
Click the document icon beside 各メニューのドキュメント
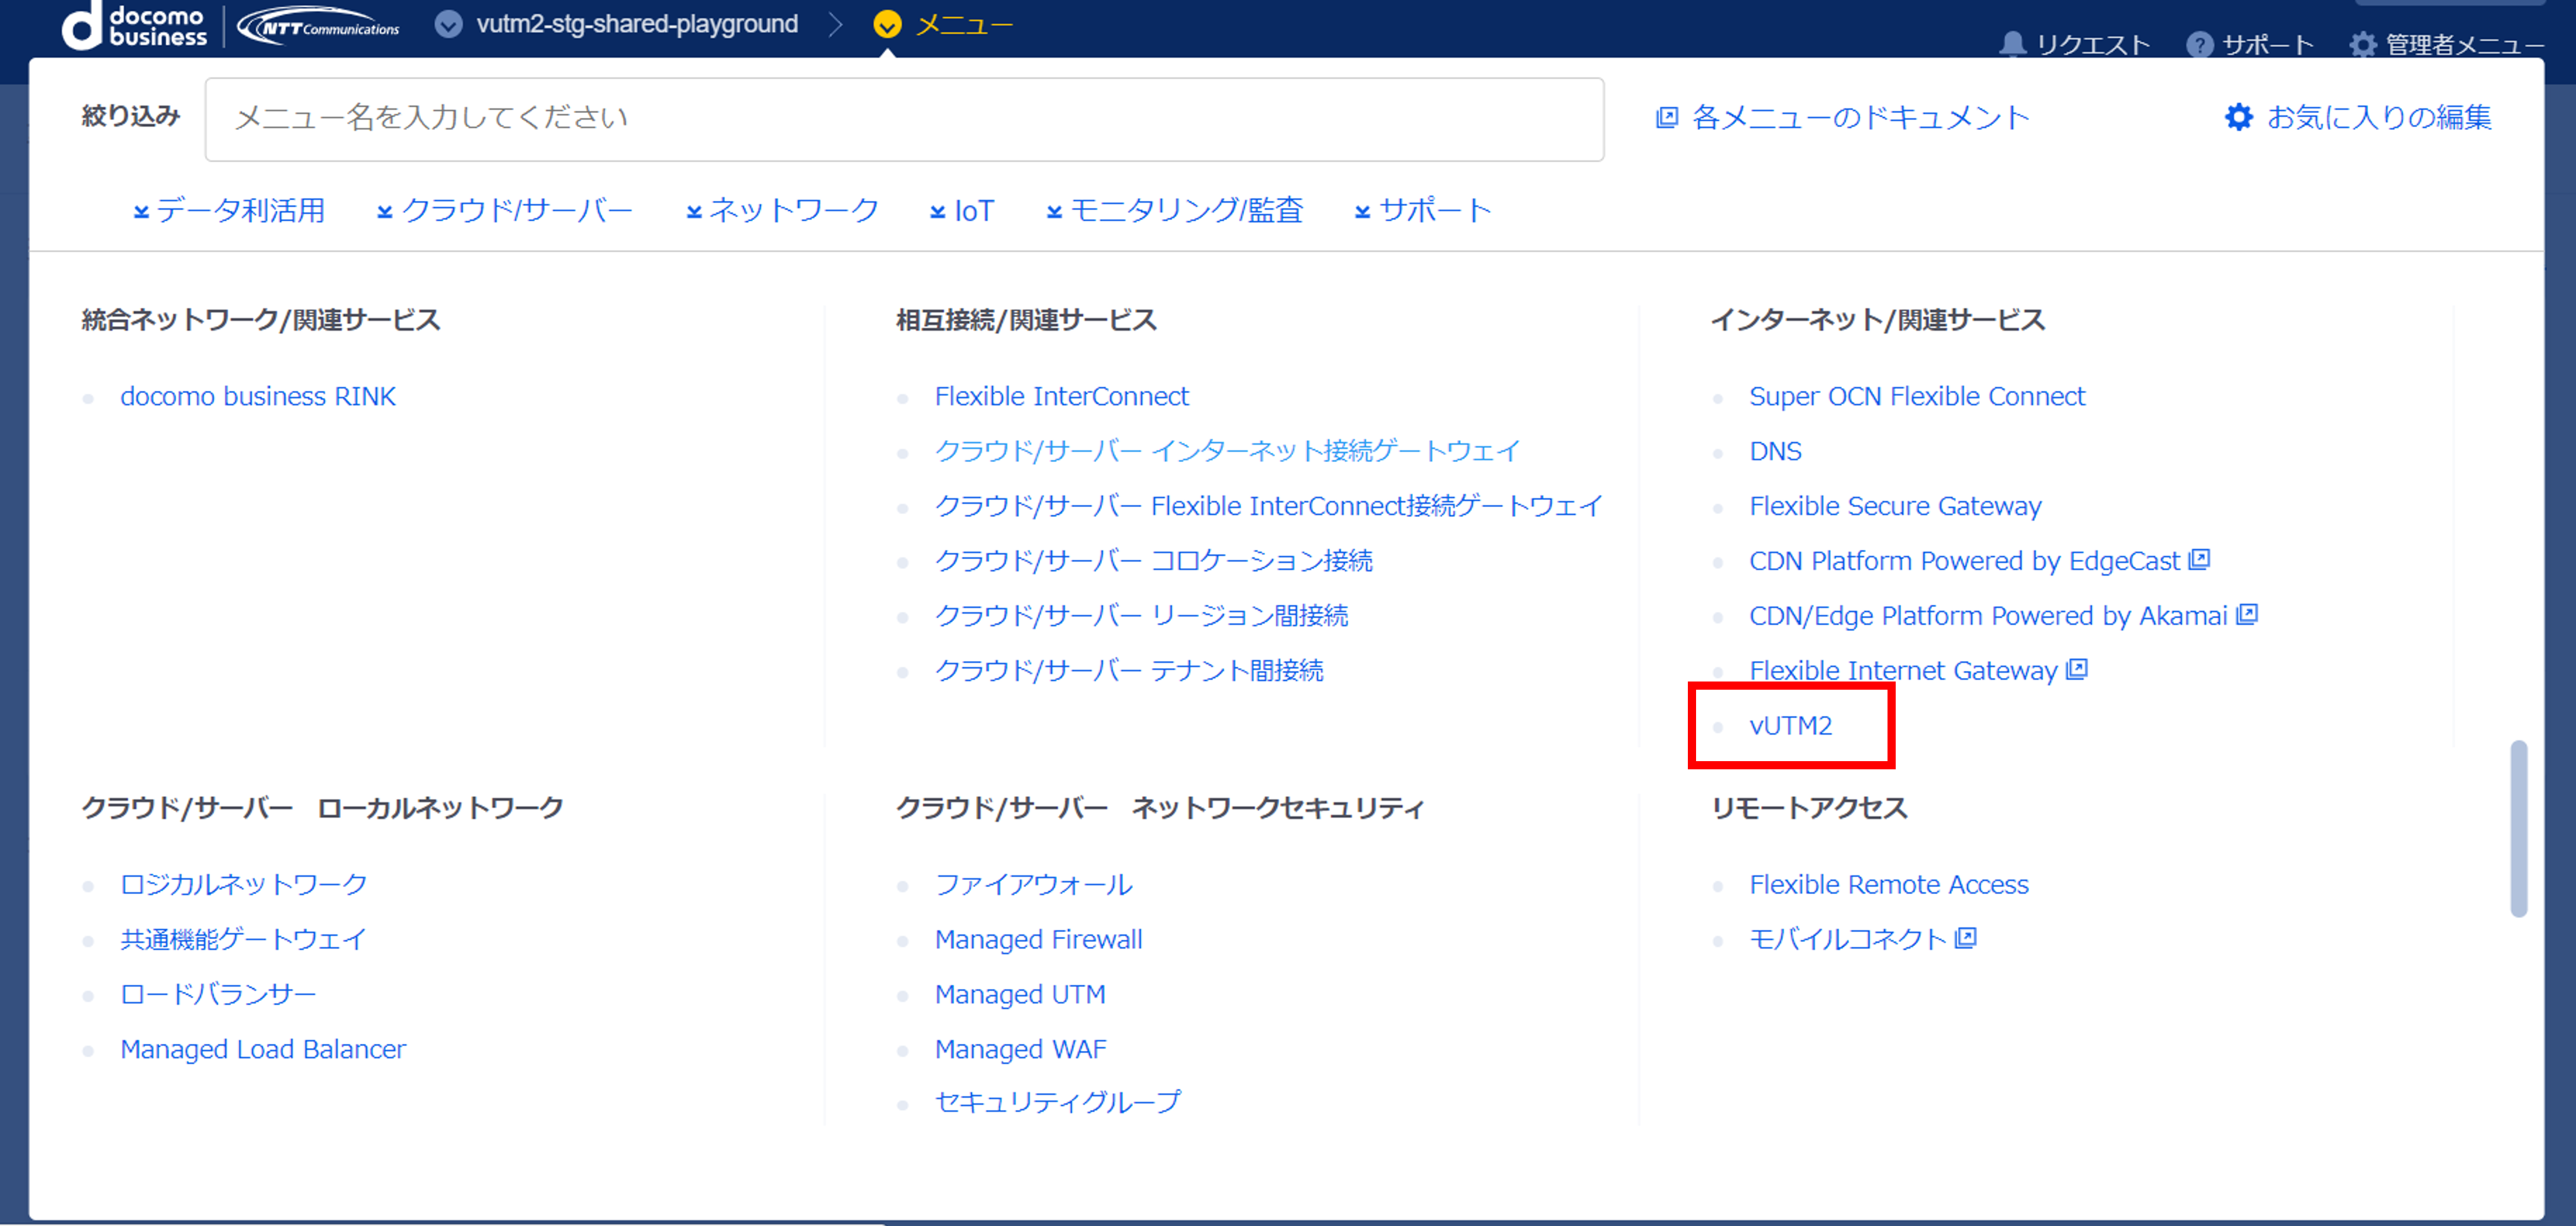pos(1667,118)
